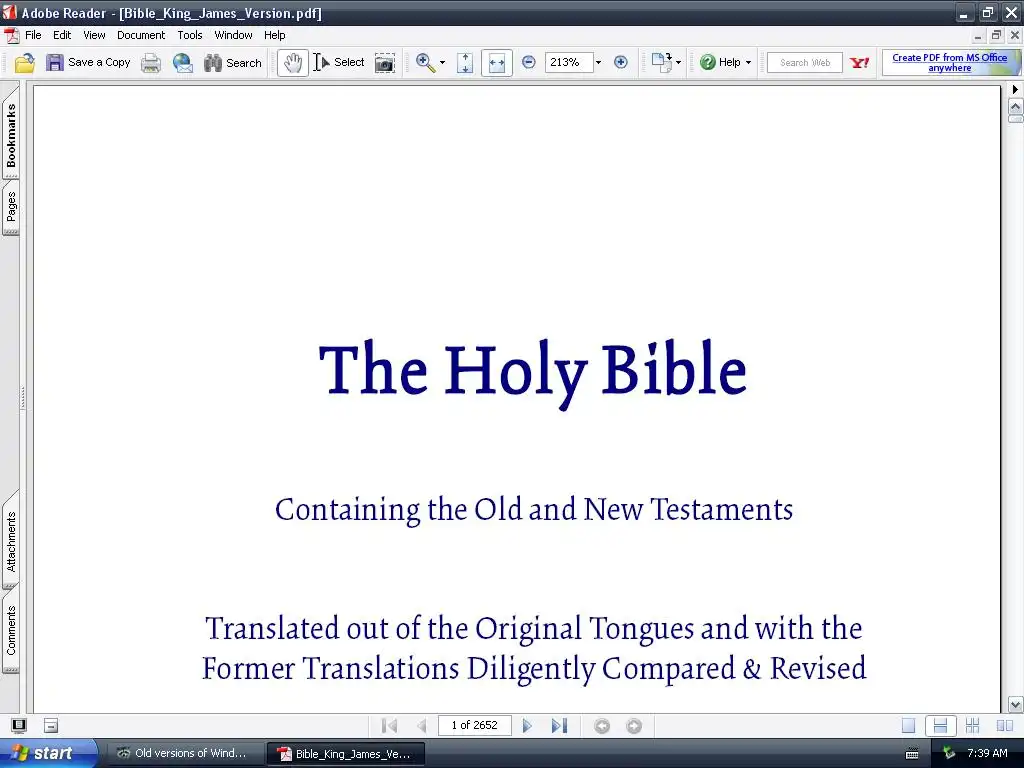This screenshot has width=1024, height=768.
Task: Enable Single Page layout
Action: tap(908, 726)
